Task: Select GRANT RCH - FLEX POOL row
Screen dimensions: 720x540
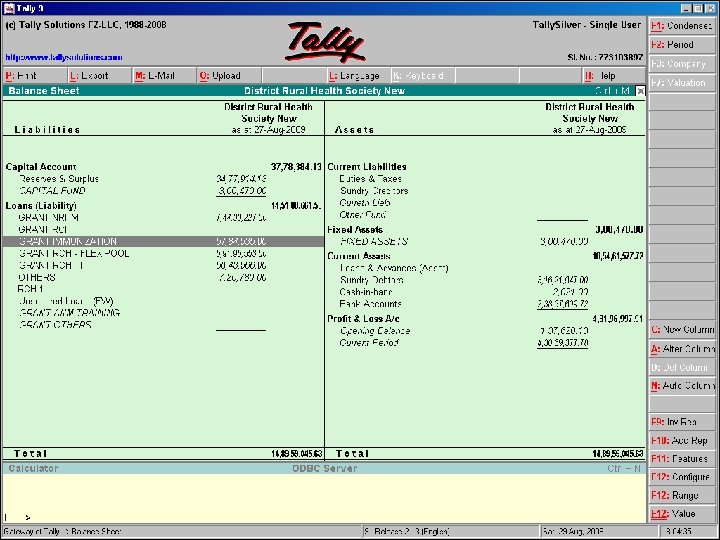Action: pos(74,253)
